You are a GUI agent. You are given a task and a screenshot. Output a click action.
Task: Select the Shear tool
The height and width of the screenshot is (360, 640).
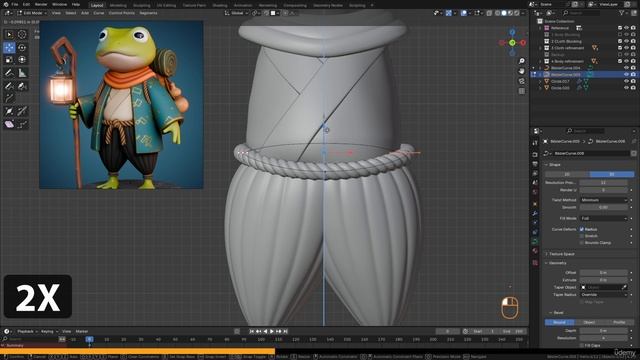[x=9, y=124]
